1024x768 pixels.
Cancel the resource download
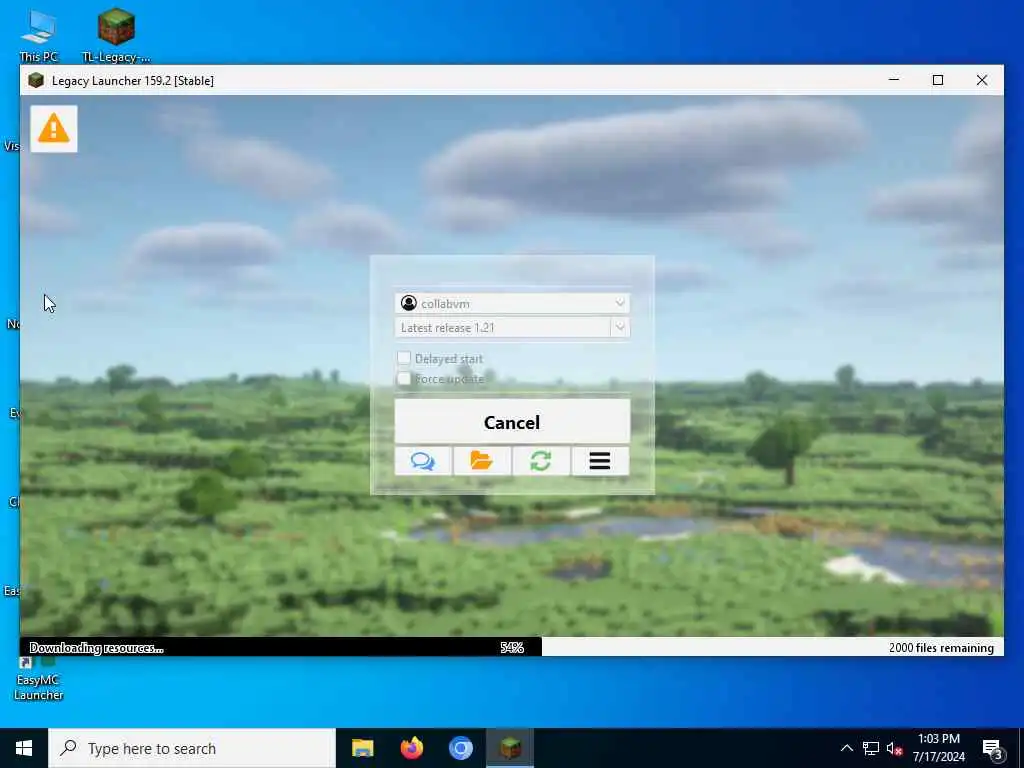click(512, 422)
